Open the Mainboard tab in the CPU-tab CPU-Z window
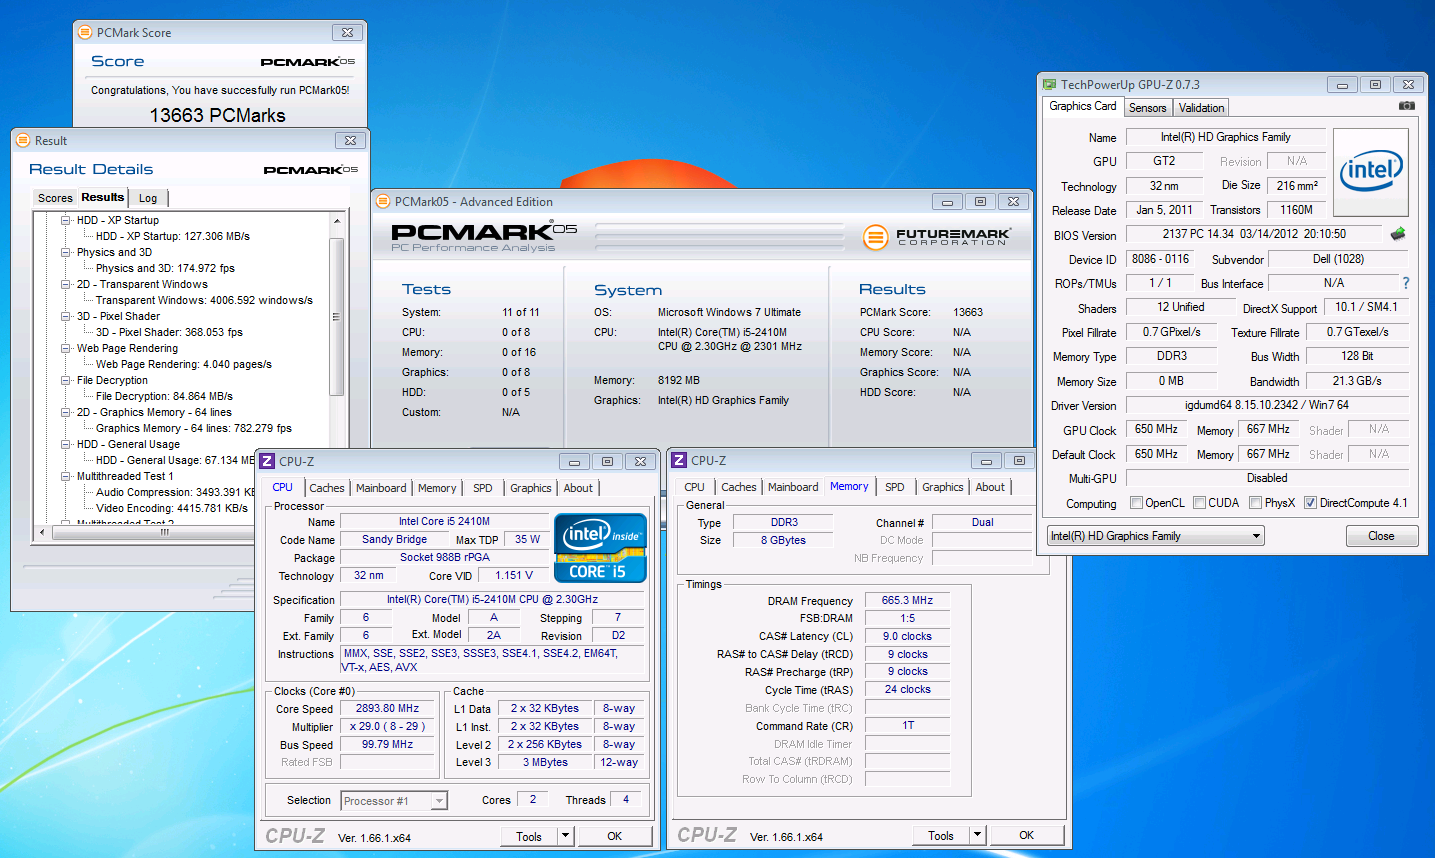 [x=381, y=488]
